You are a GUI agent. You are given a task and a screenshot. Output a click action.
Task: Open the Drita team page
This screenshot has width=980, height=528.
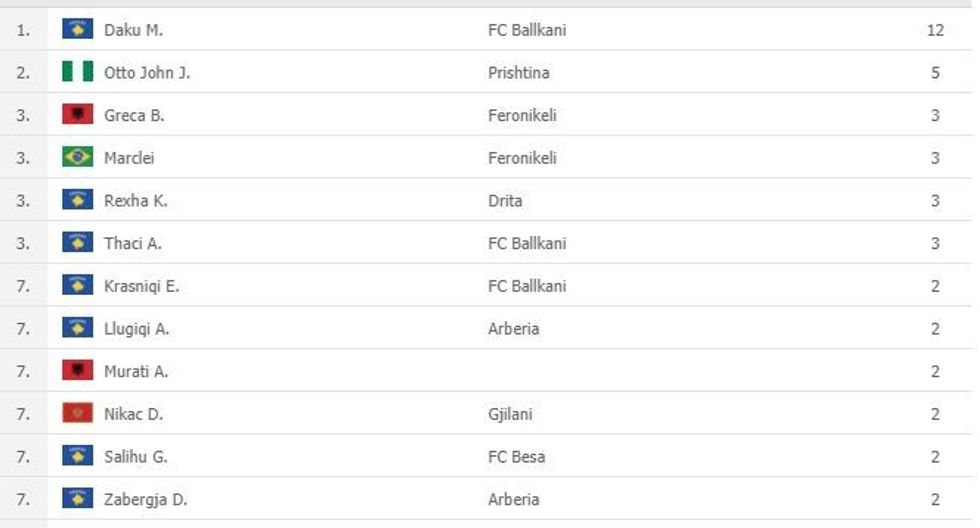[505, 201]
